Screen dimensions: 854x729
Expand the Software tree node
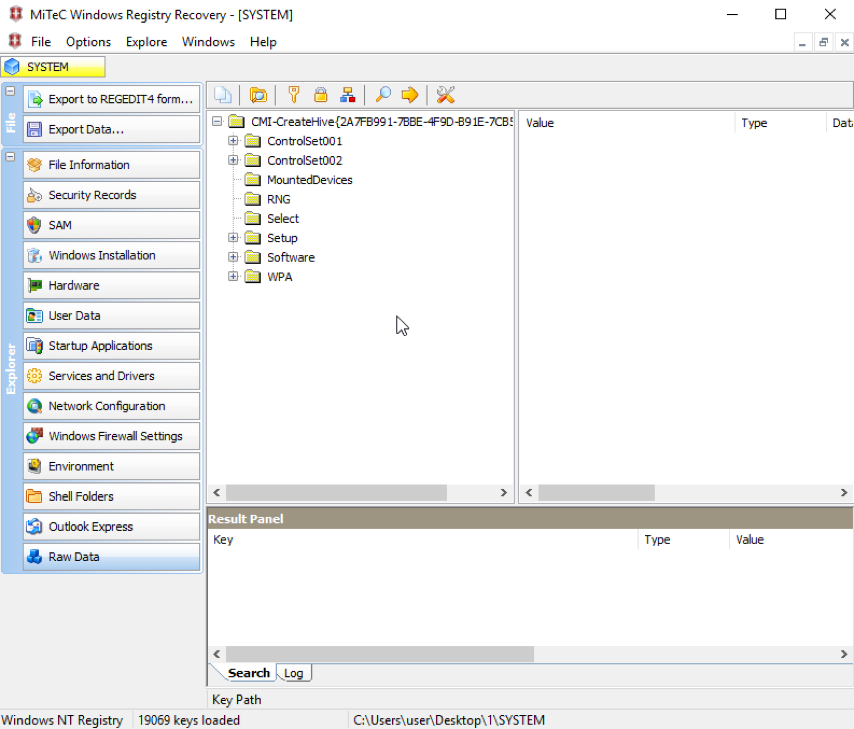coord(233,257)
